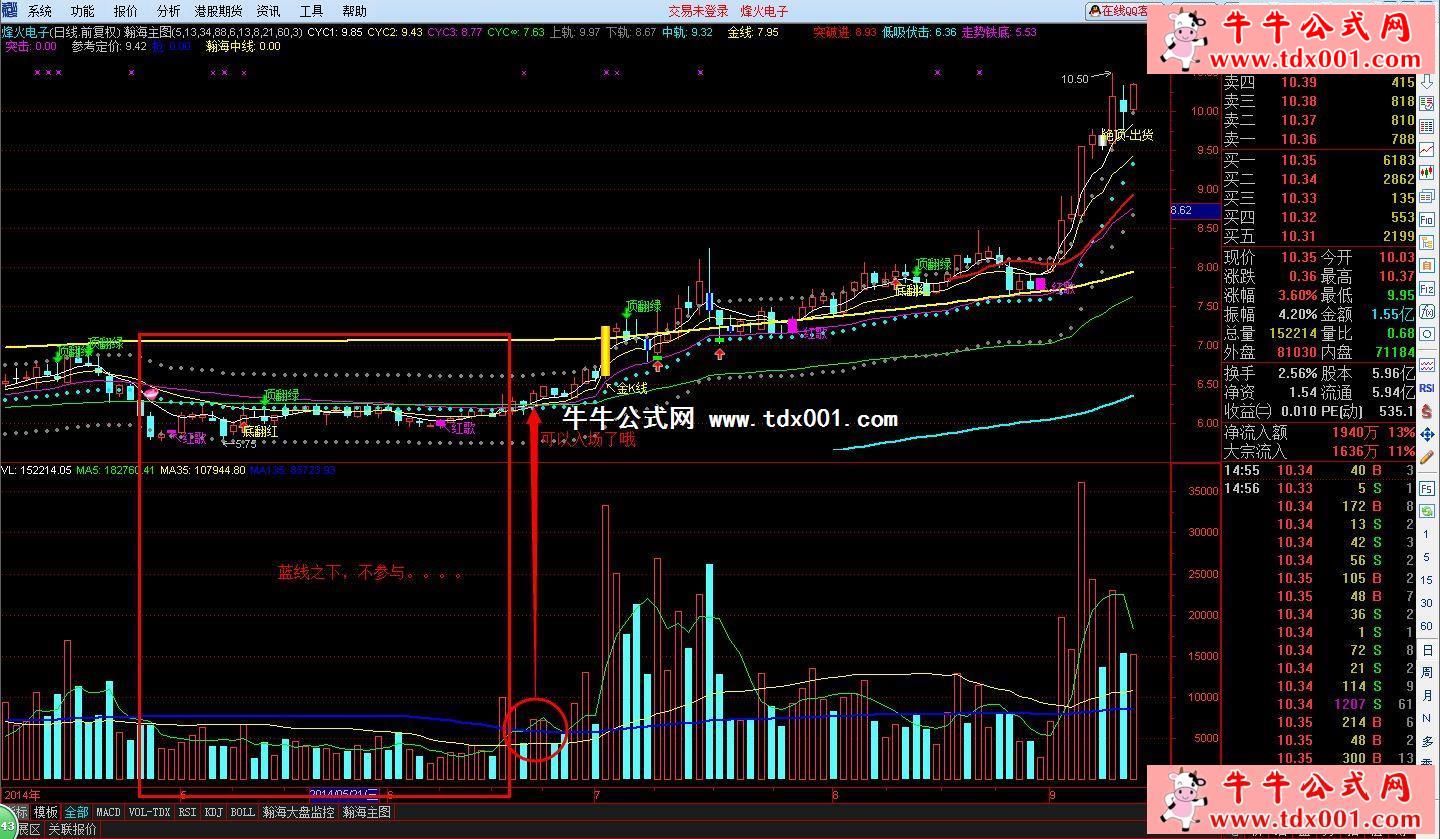Select the 60-minute period option
The width and height of the screenshot is (1440, 839).
tap(1428, 626)
